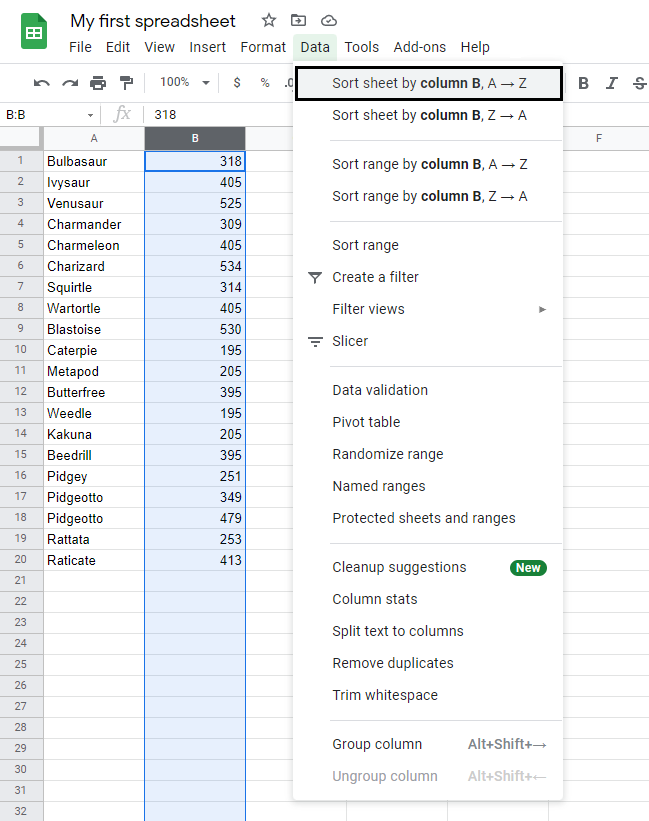Viewport: 649px width, 821px height.
Task: Click the Move to folder icon
Action: (298, 21)
